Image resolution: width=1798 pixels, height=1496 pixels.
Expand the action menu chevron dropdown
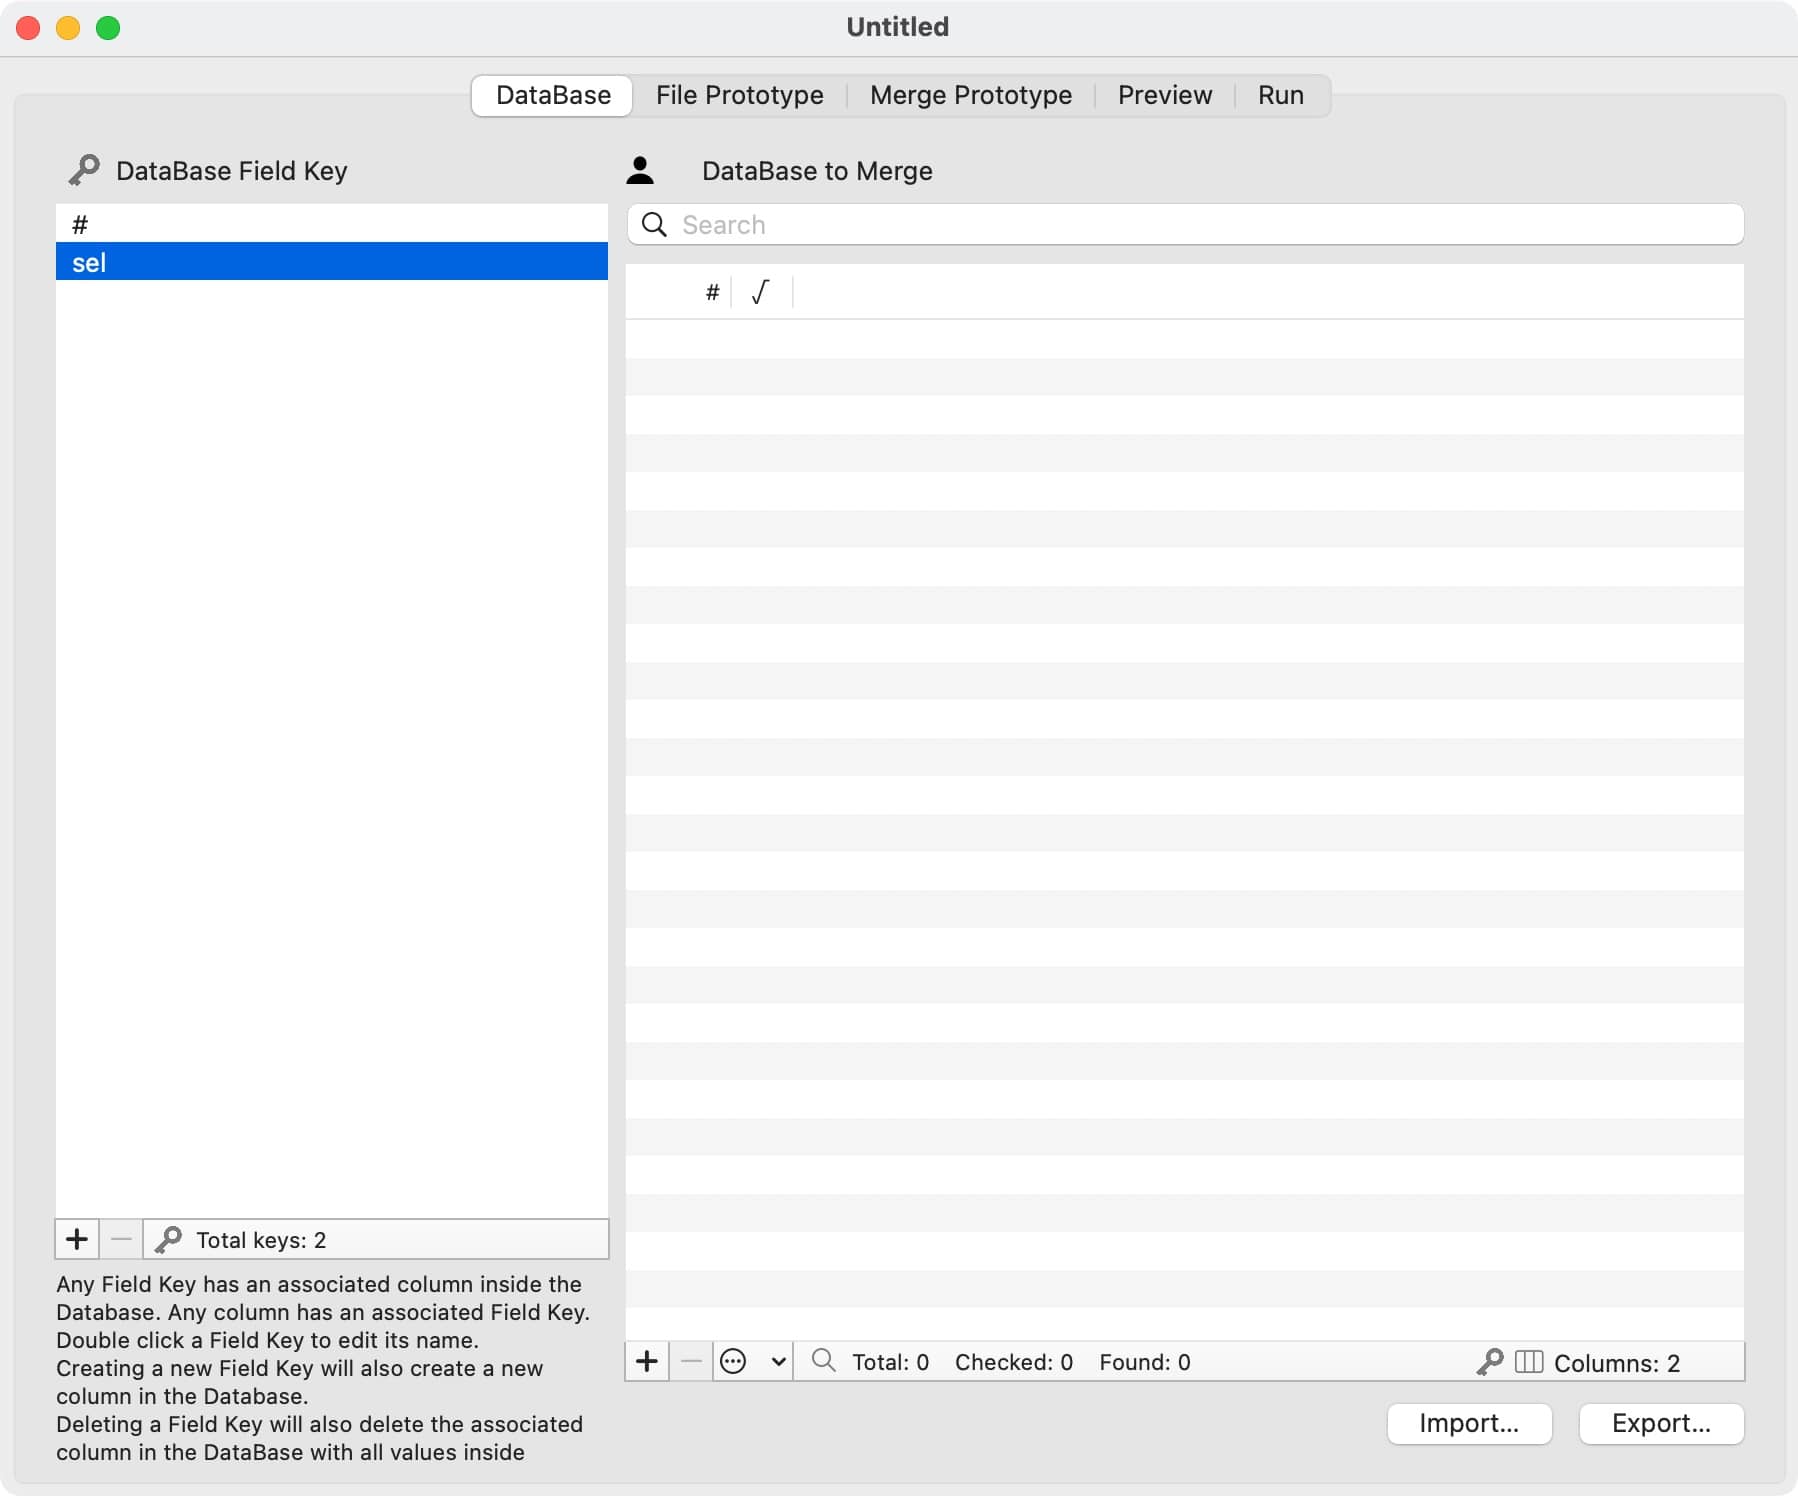pos(778,1361)
